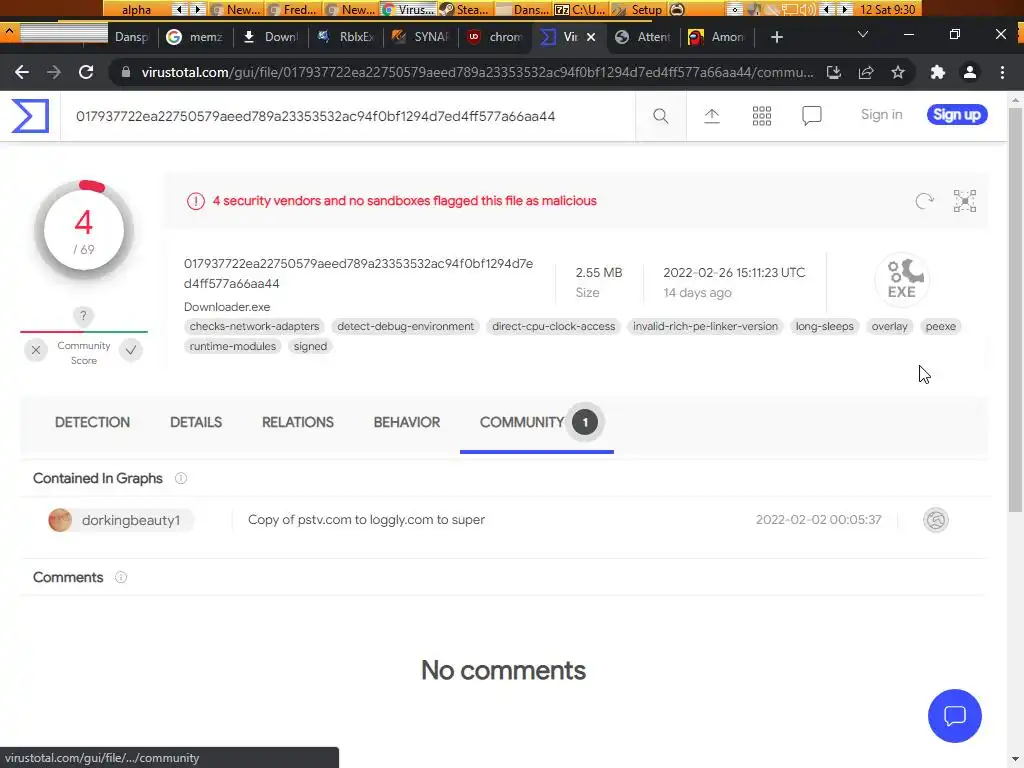The image size is (1024, 768).
Task: Click the hash search input field
Action: tap(347, 116)
